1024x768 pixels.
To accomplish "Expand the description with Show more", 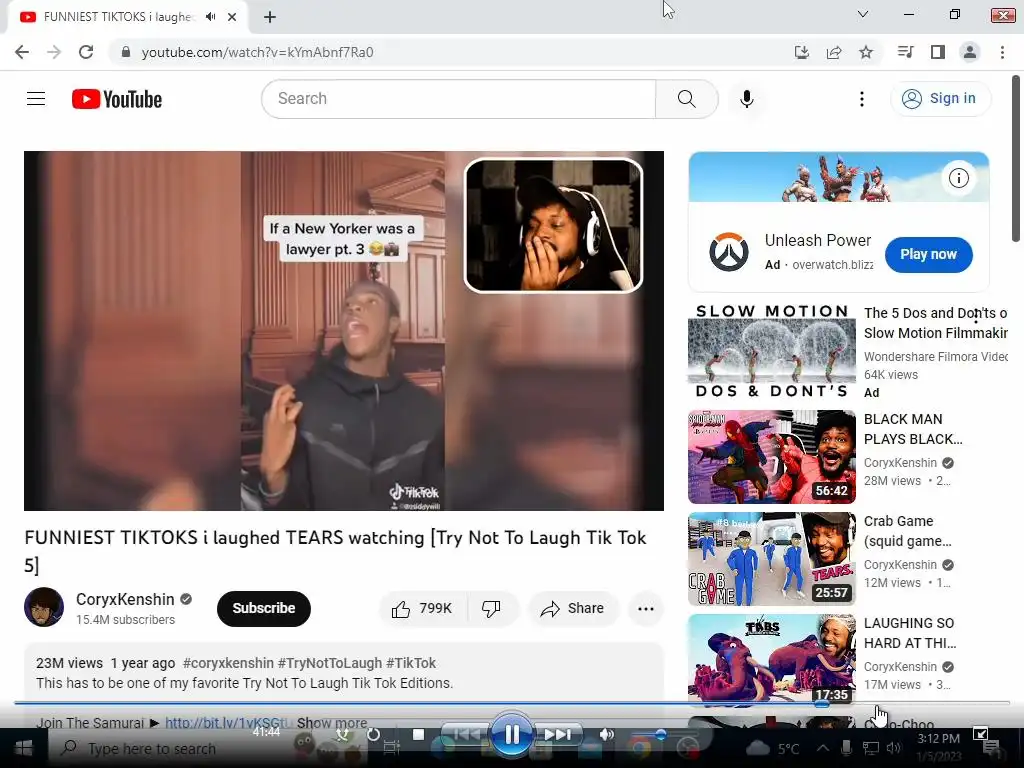I will point(332,723).
